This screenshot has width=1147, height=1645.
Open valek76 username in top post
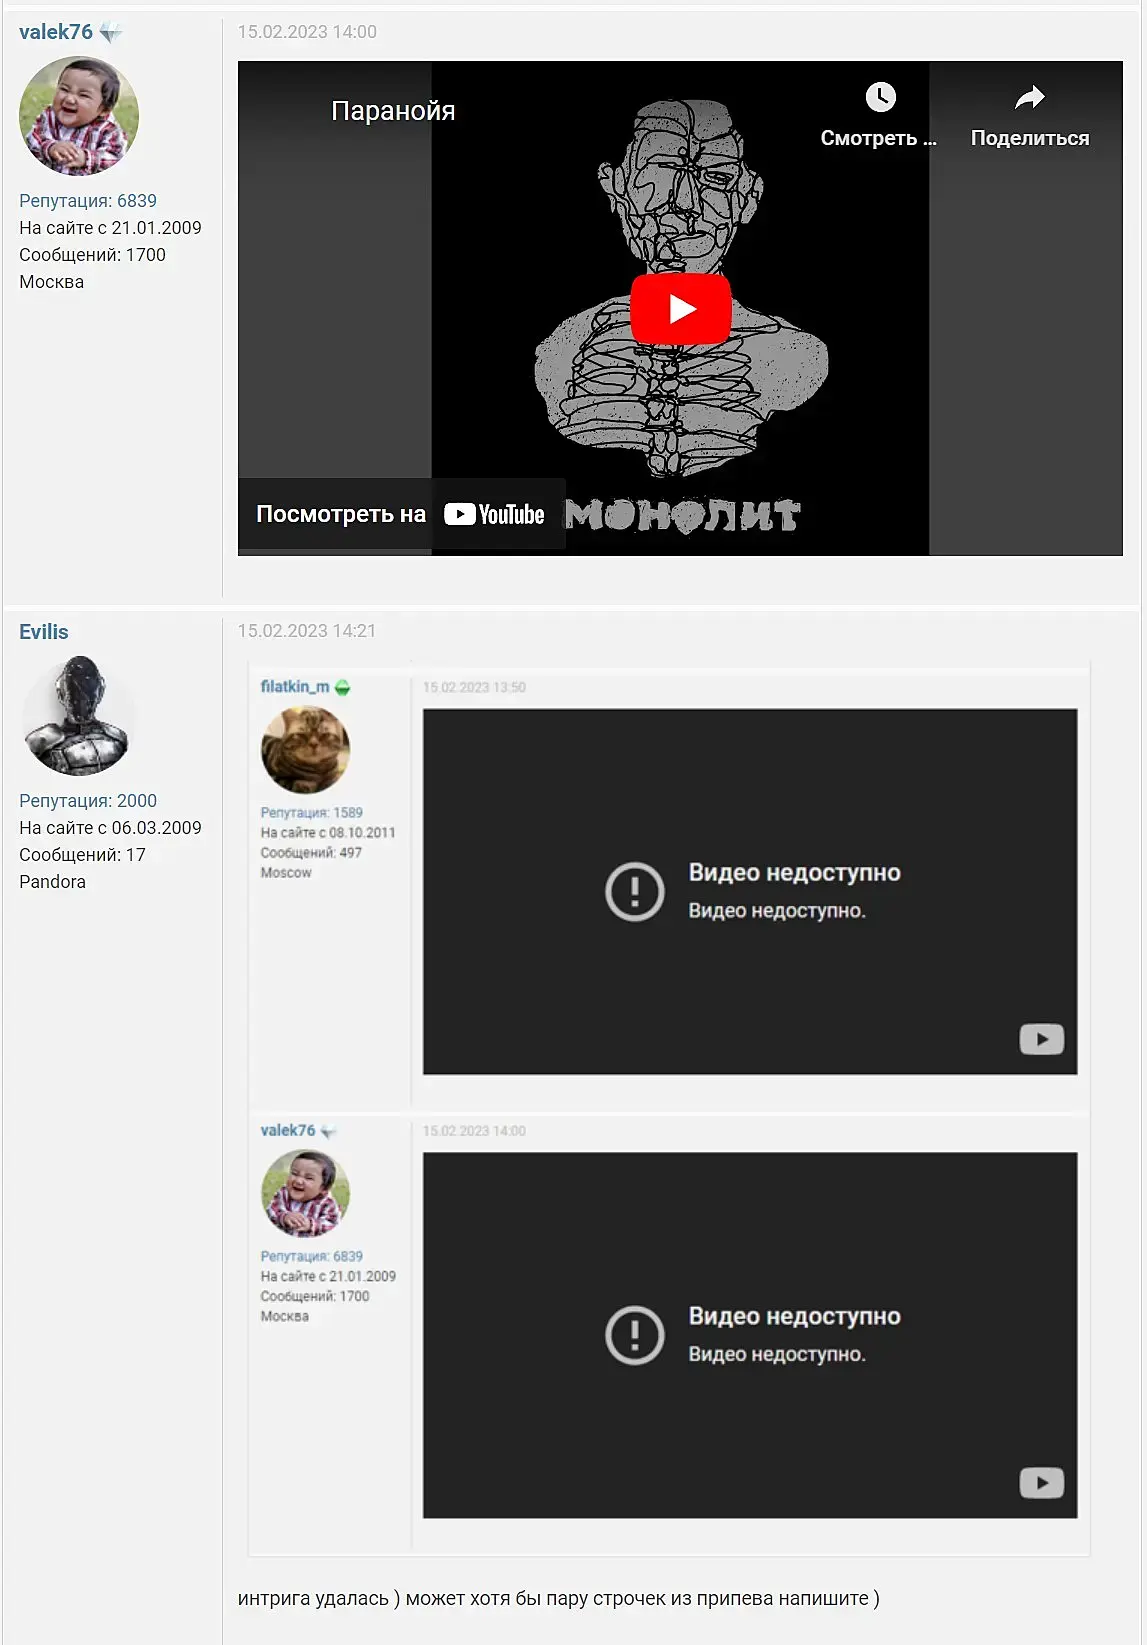pos(56,32)
